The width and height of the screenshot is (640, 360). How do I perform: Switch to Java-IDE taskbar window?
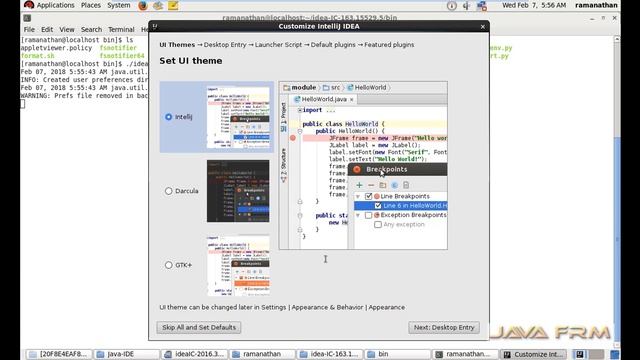coord(127,354)
